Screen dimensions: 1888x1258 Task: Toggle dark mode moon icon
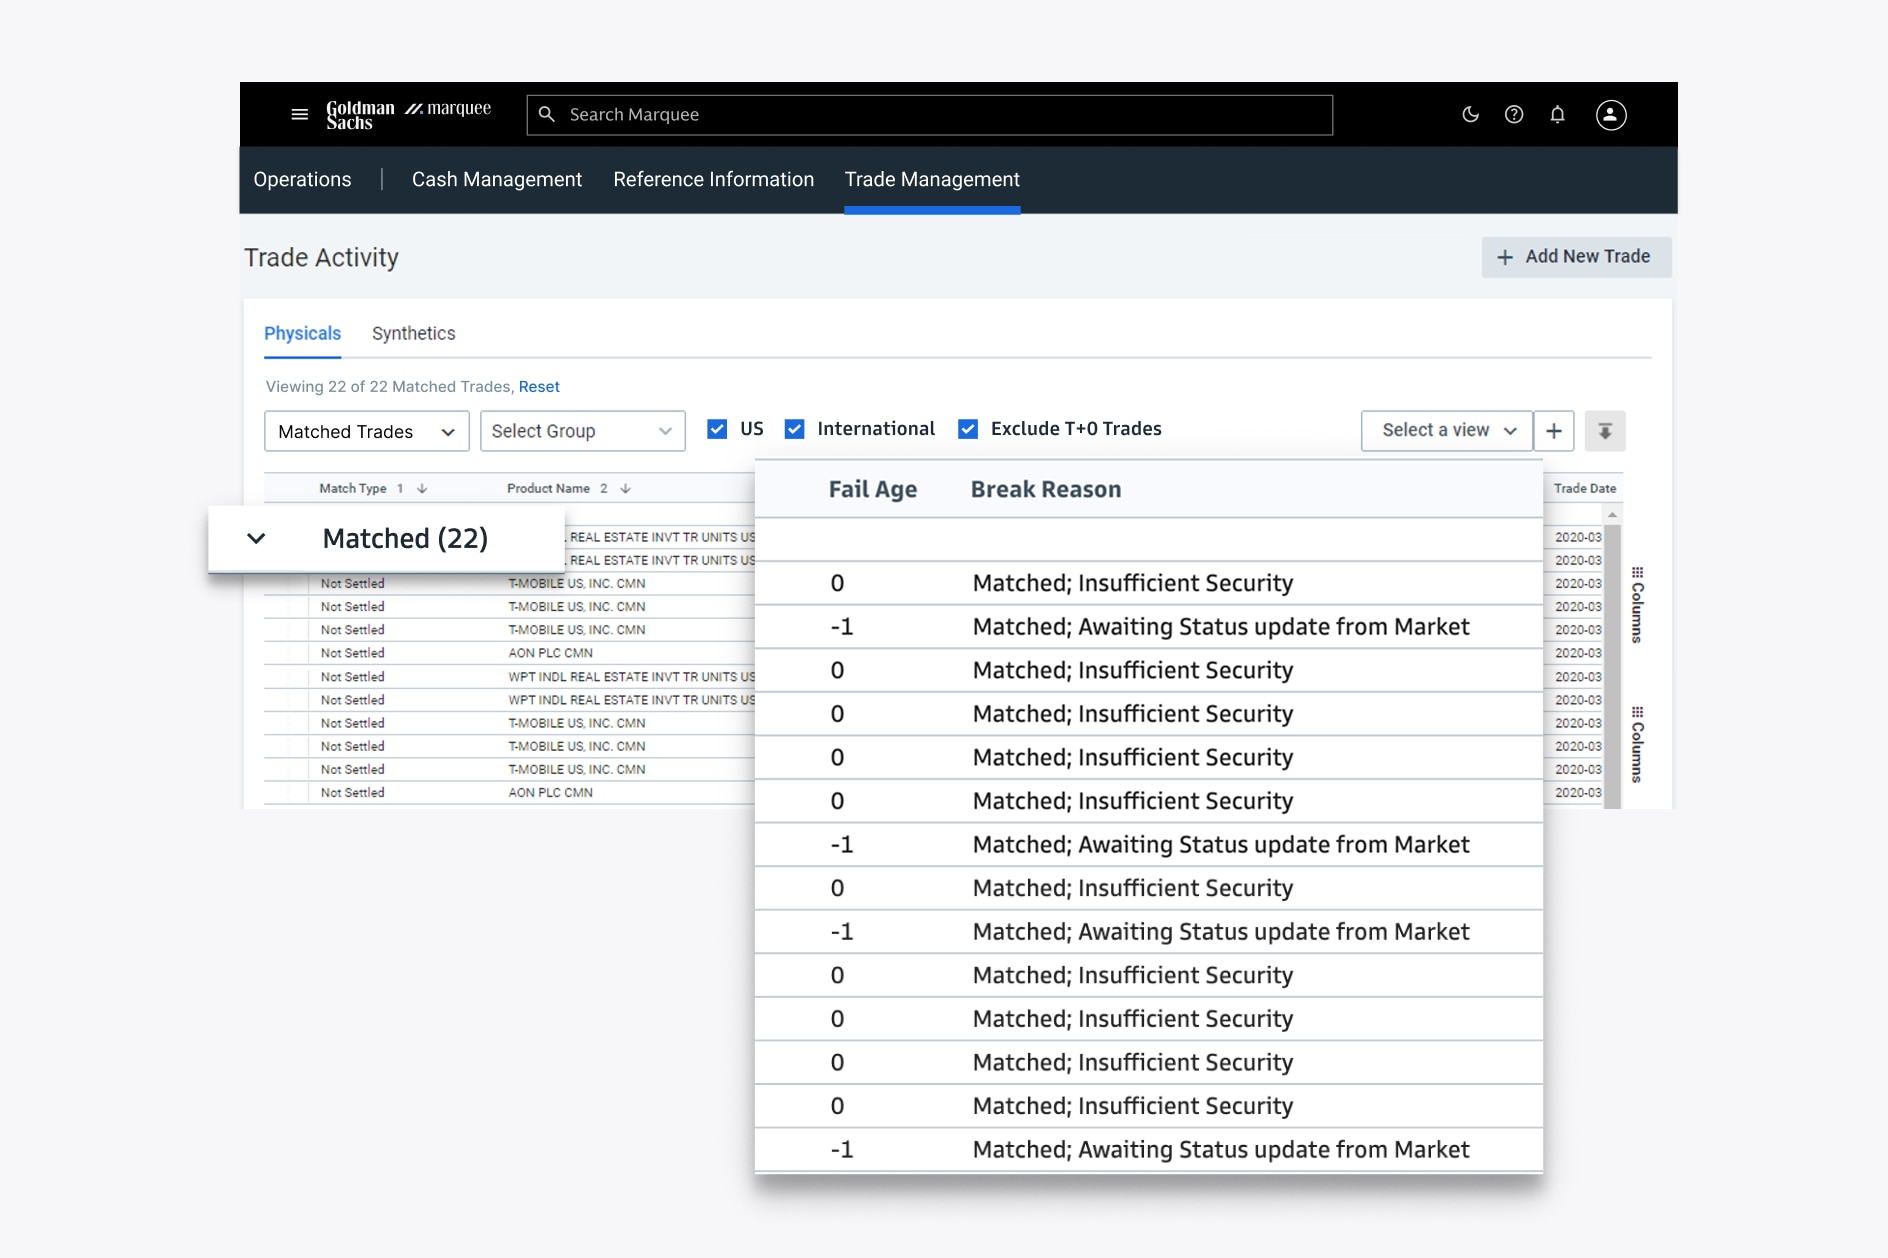coord(1470,115)
